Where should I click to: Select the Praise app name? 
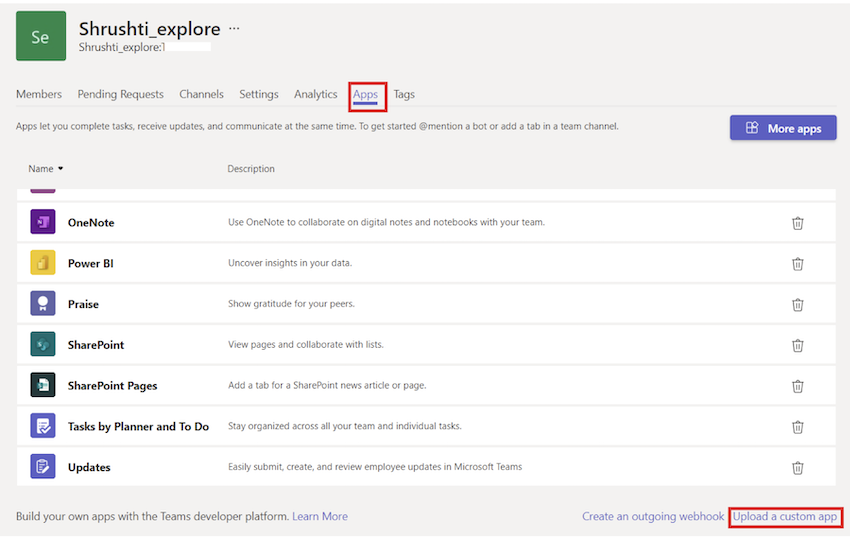pos(83,304)
